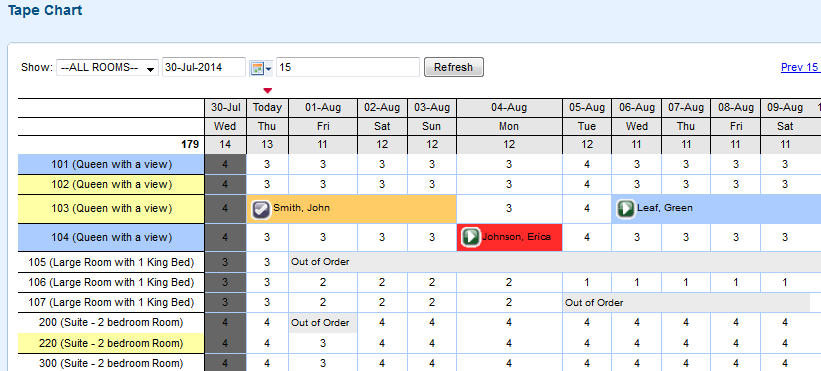The image size is (821, 371).
Task: Click the total availability count 179
Action: point(190,145)
